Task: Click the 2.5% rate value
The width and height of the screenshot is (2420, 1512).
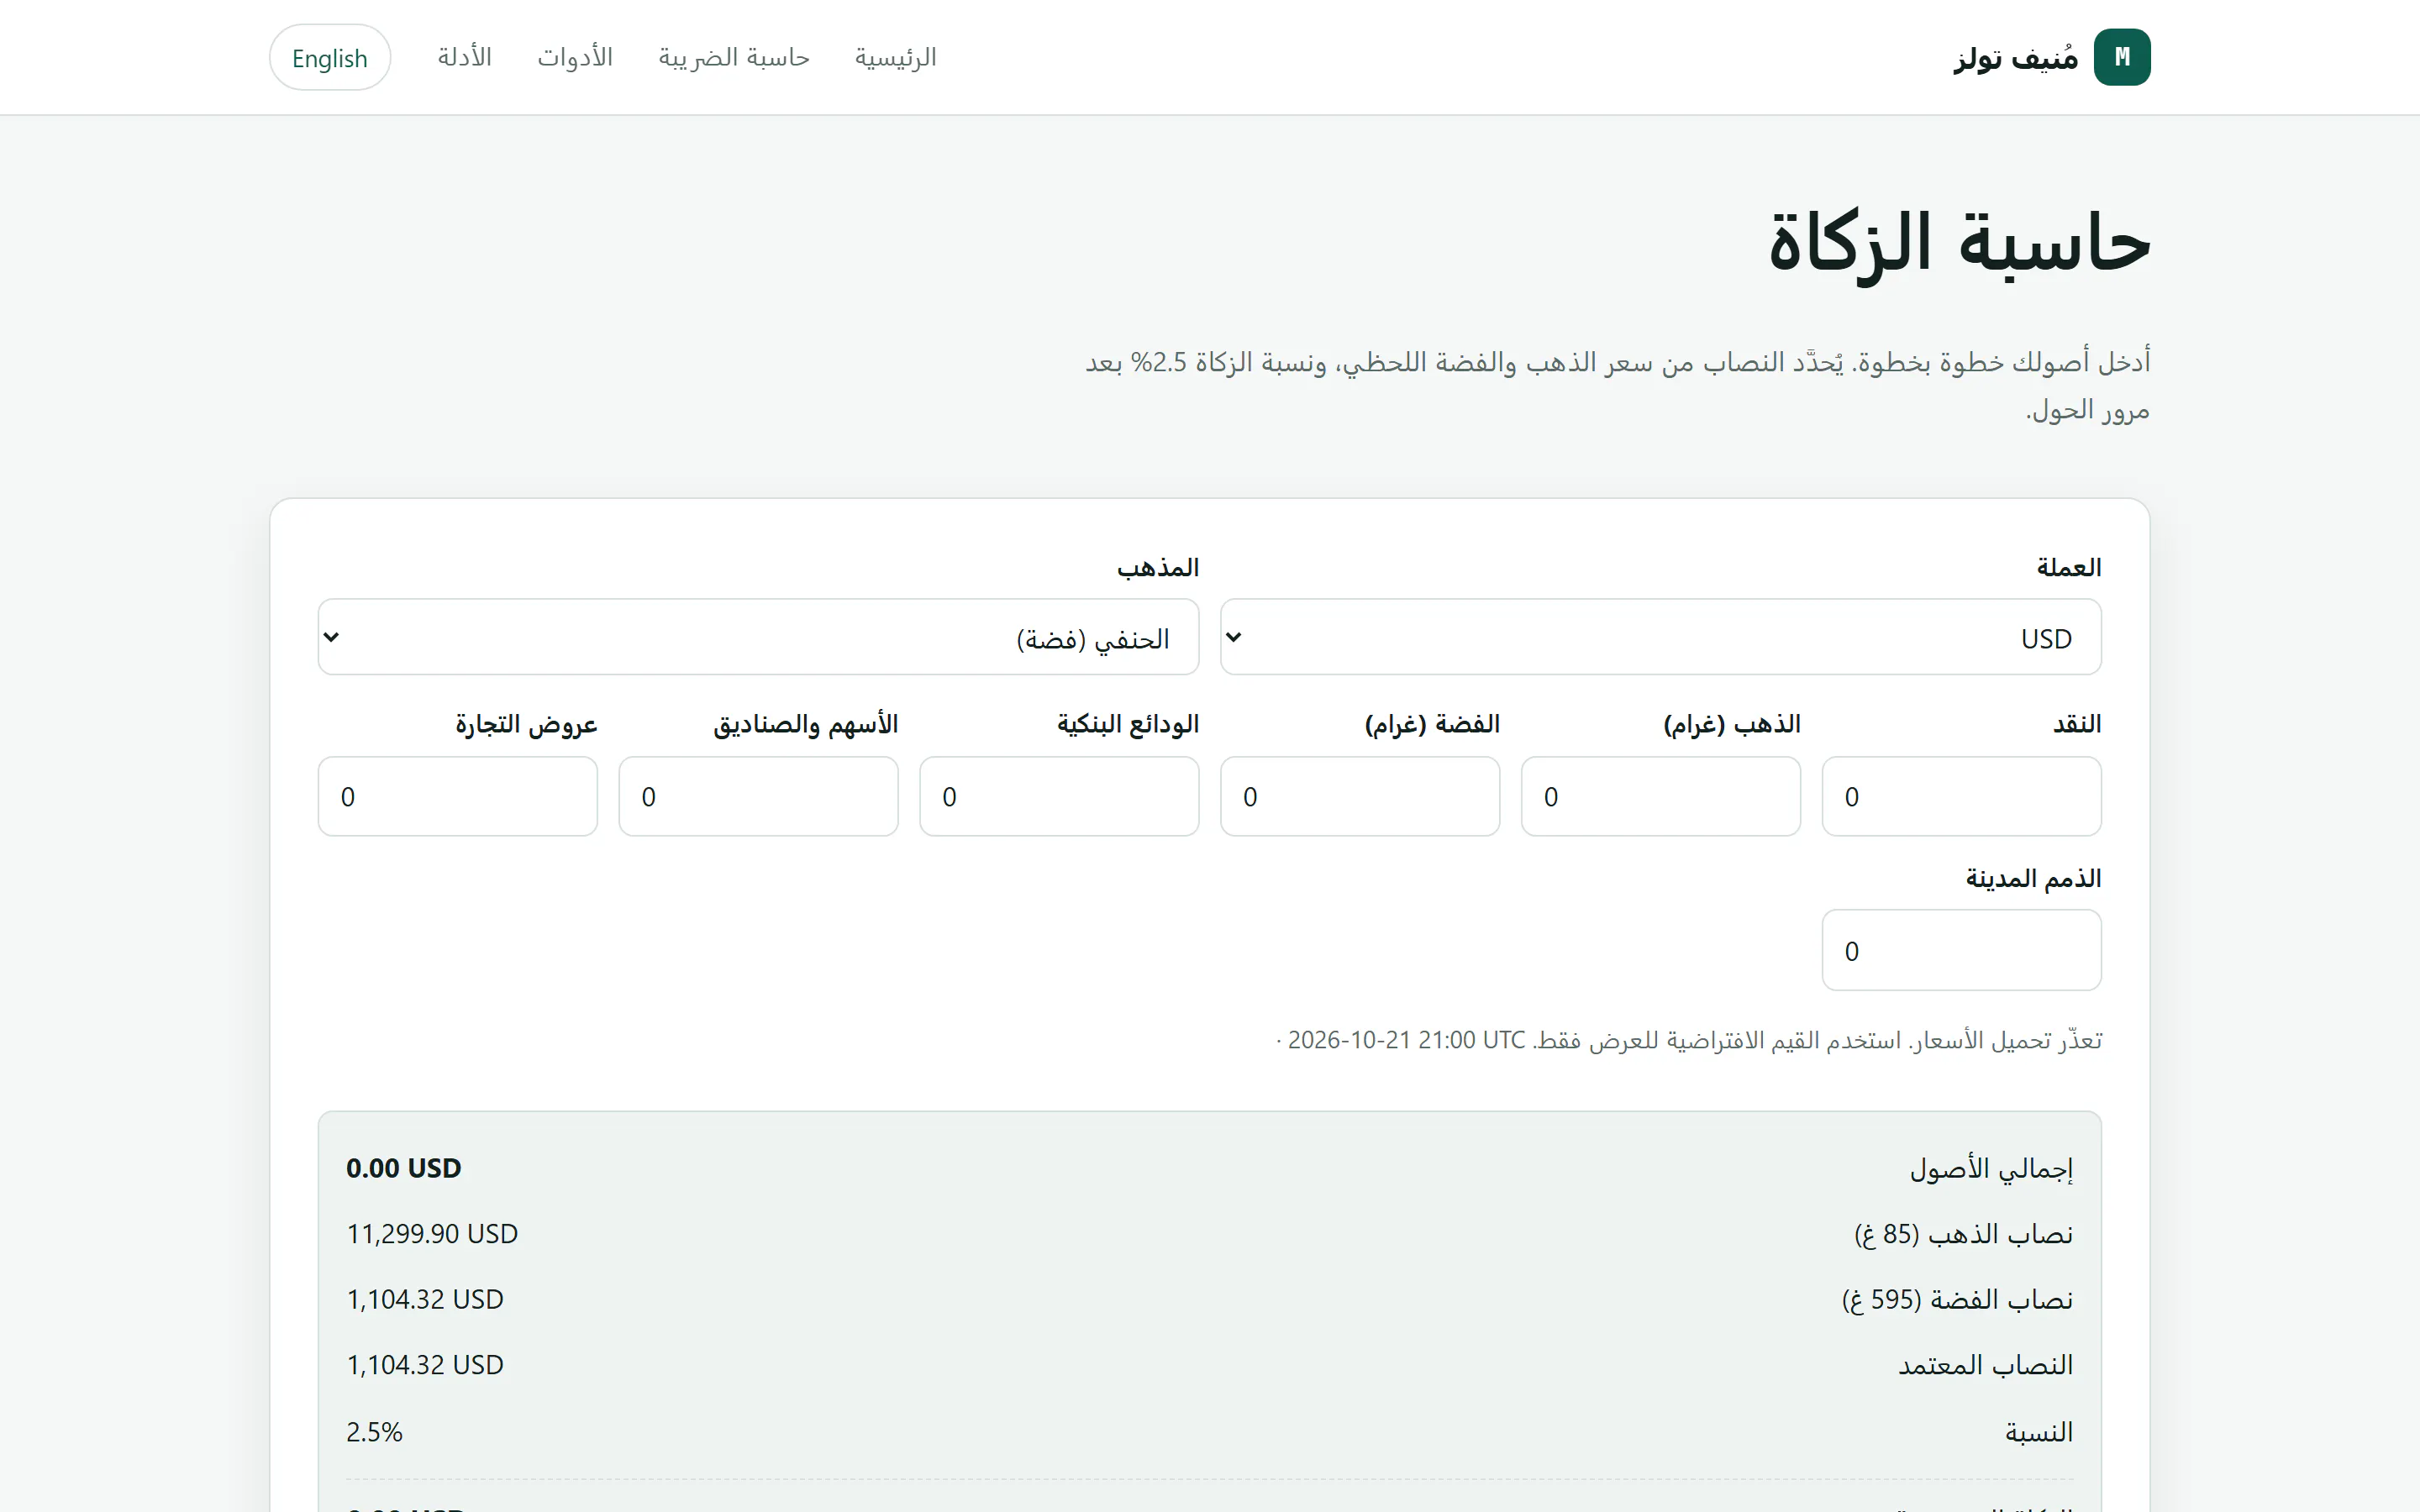Action: pyautogui.click(x=374, y=1432)
